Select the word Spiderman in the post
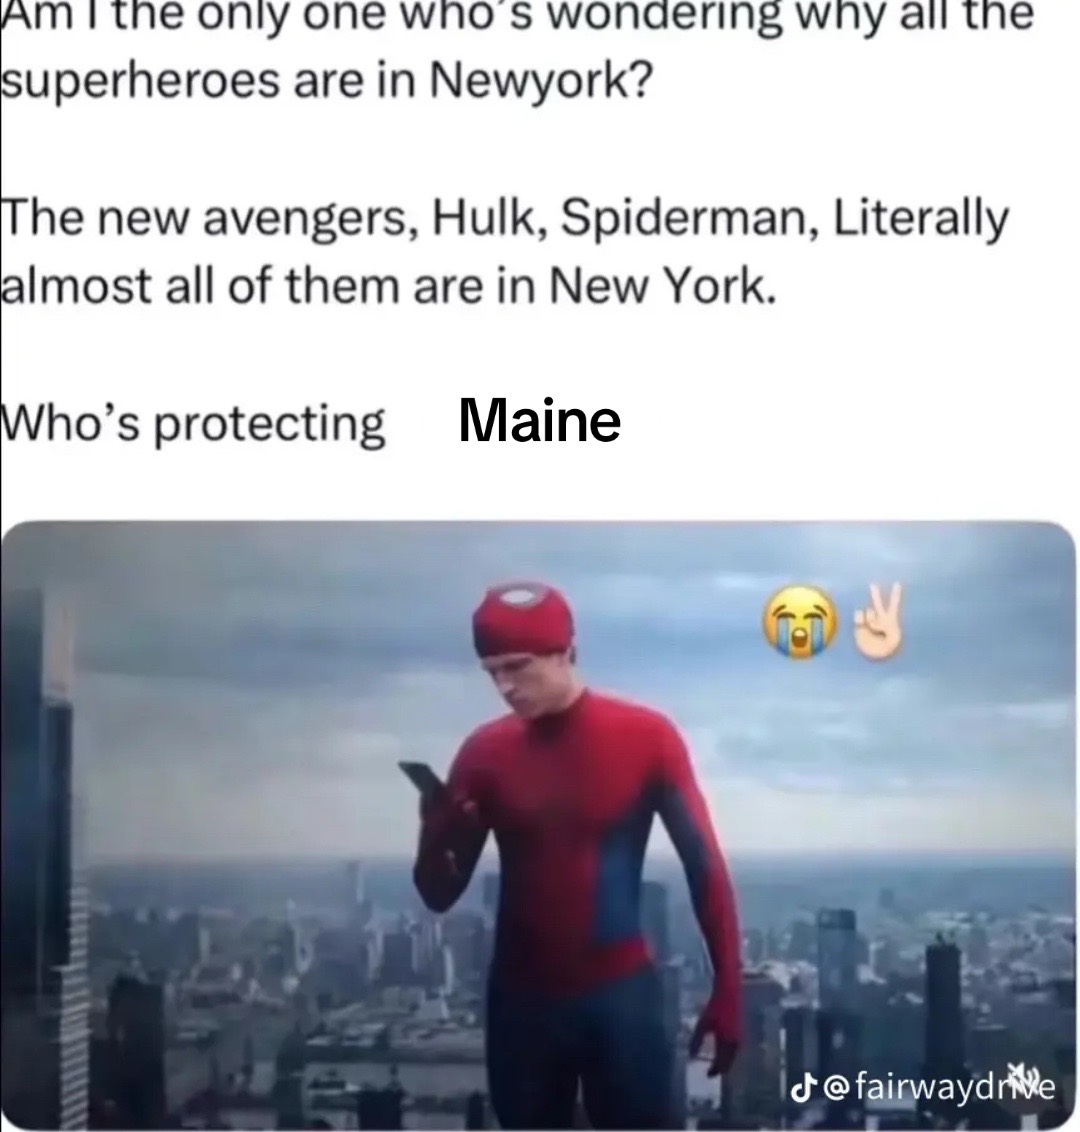This screenshot has height=1132, width=1080. pyautogui.click(x=687, y=218)
